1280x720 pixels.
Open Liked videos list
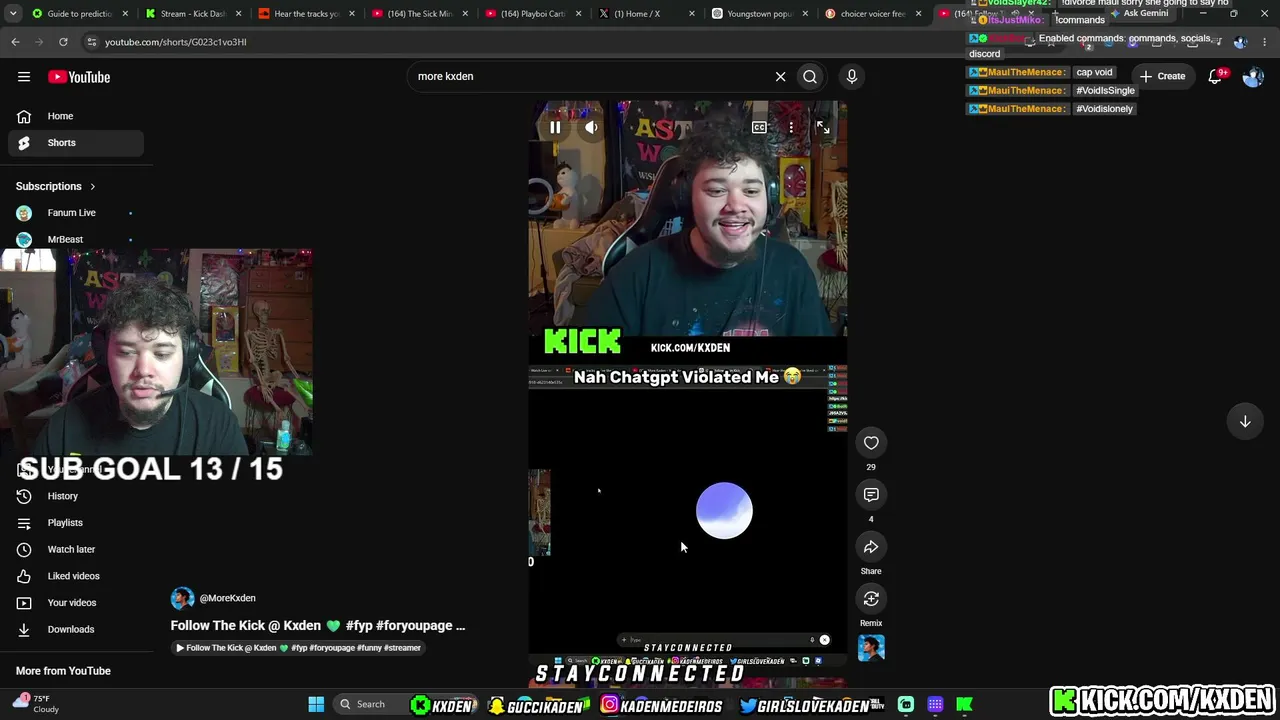[76, 576]
